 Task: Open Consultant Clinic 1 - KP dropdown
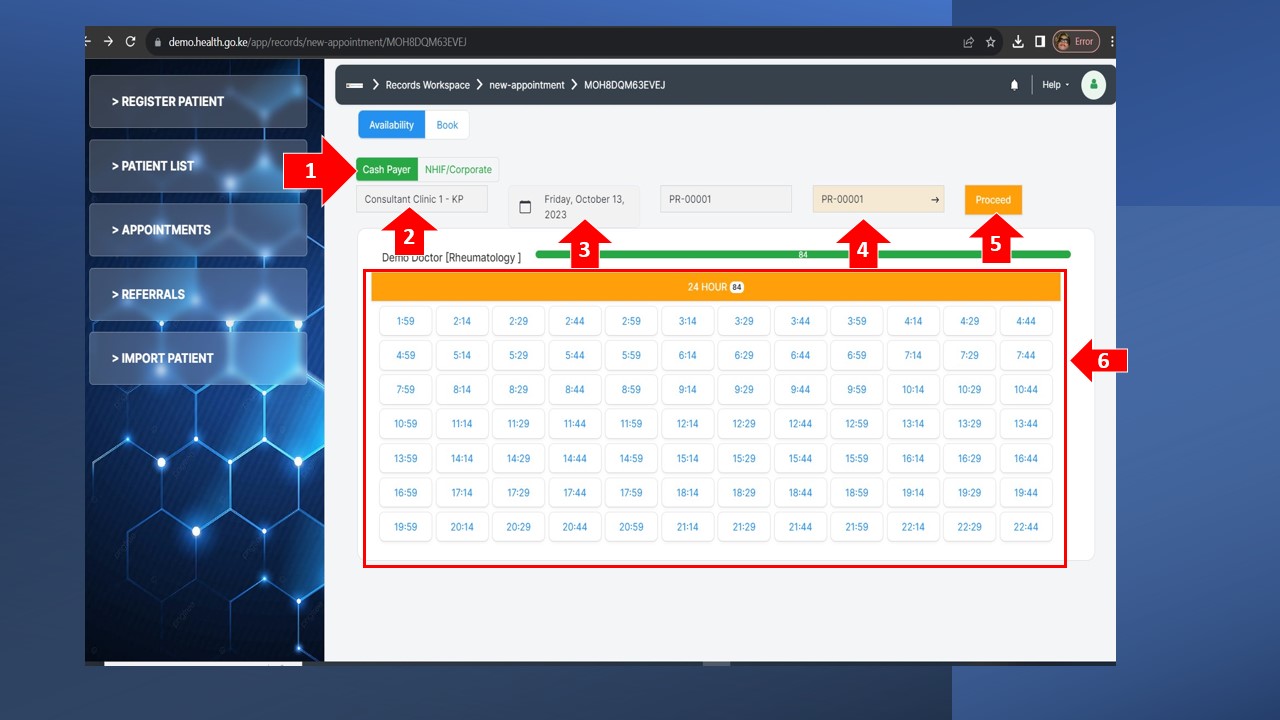[422, 199]
